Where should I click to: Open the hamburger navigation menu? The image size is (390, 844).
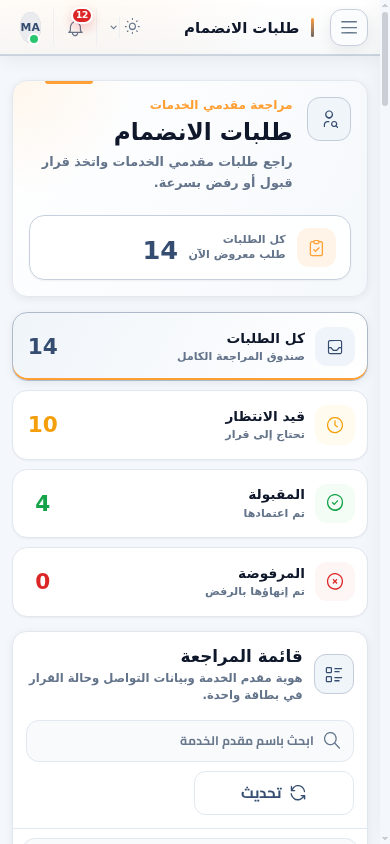[349, 27]
